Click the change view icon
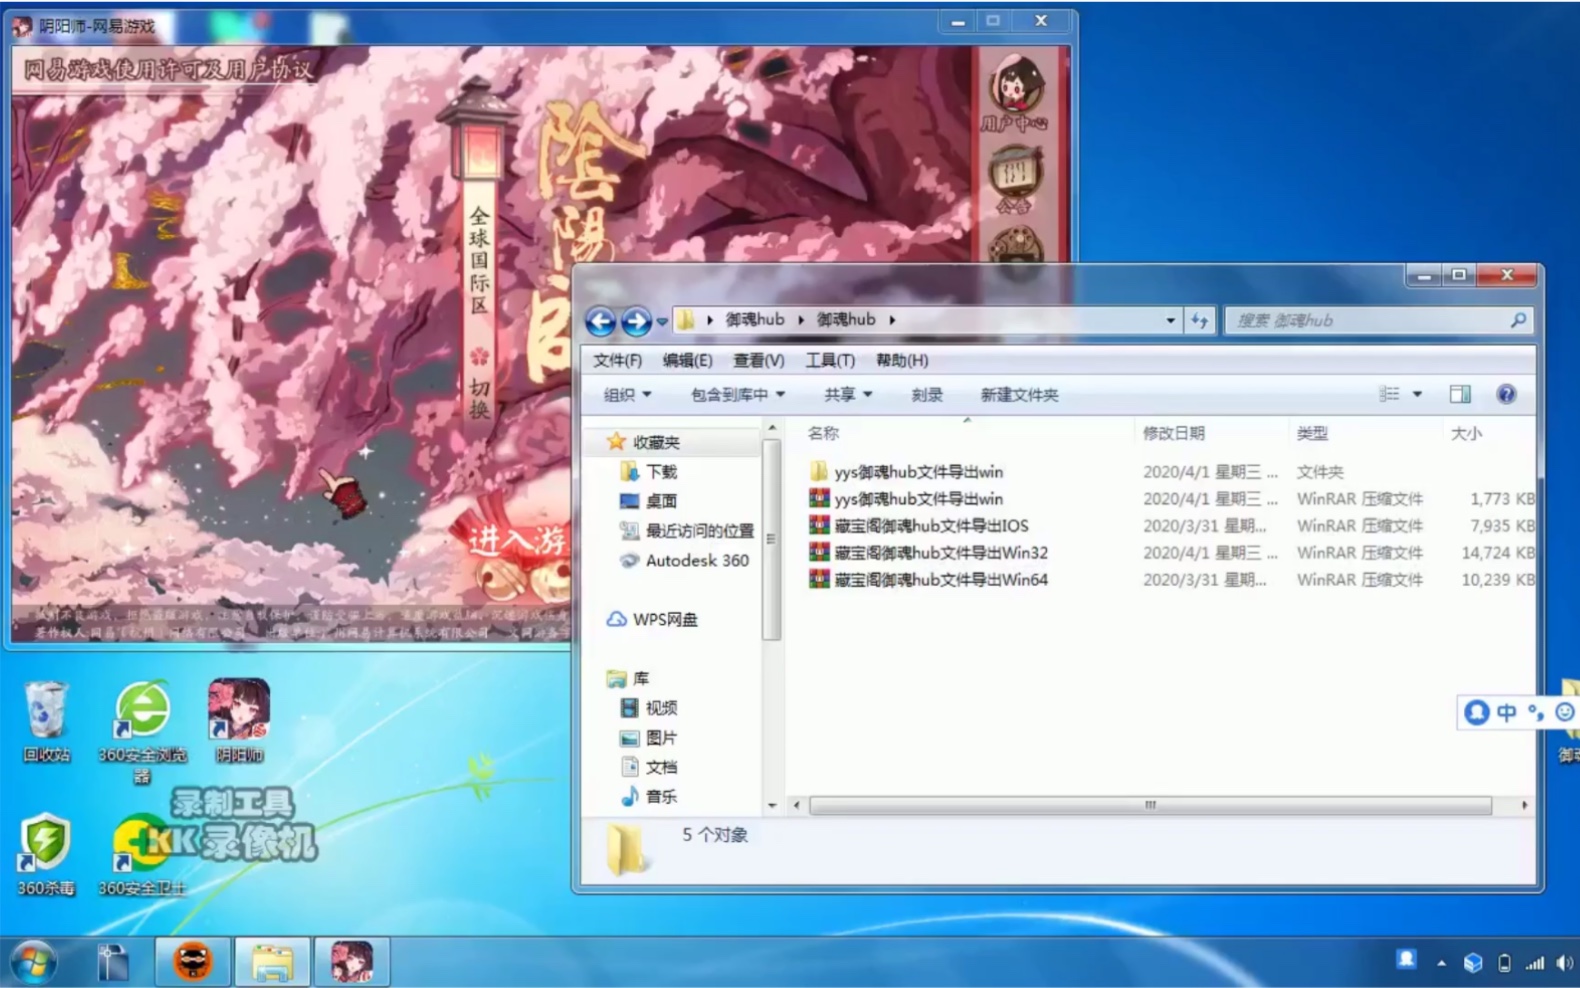The width and height of the screenshot is (1580, 988). (x=1389, y=394)
